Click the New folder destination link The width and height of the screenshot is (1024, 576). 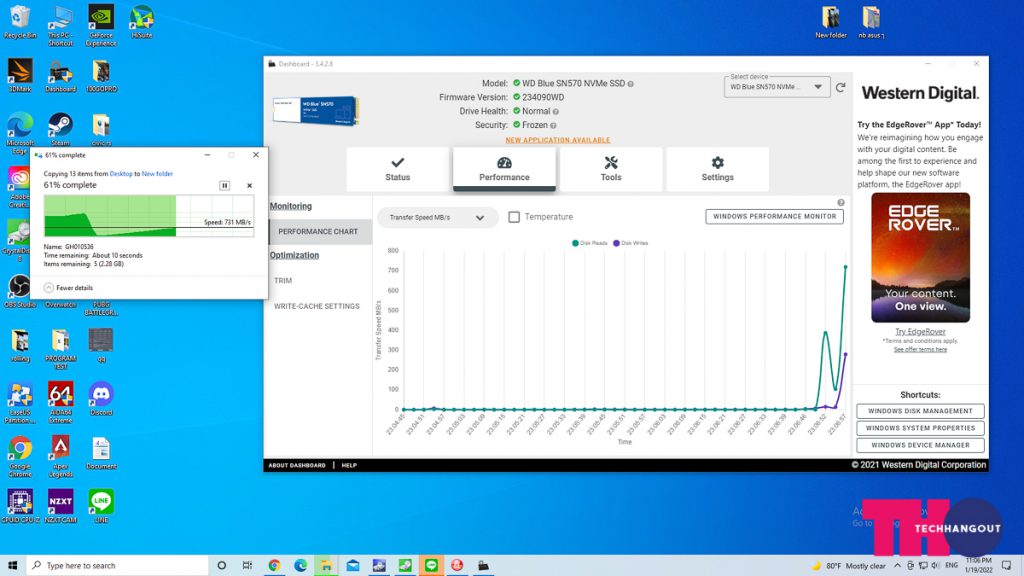pyautogui.click(x=157, y=174)
